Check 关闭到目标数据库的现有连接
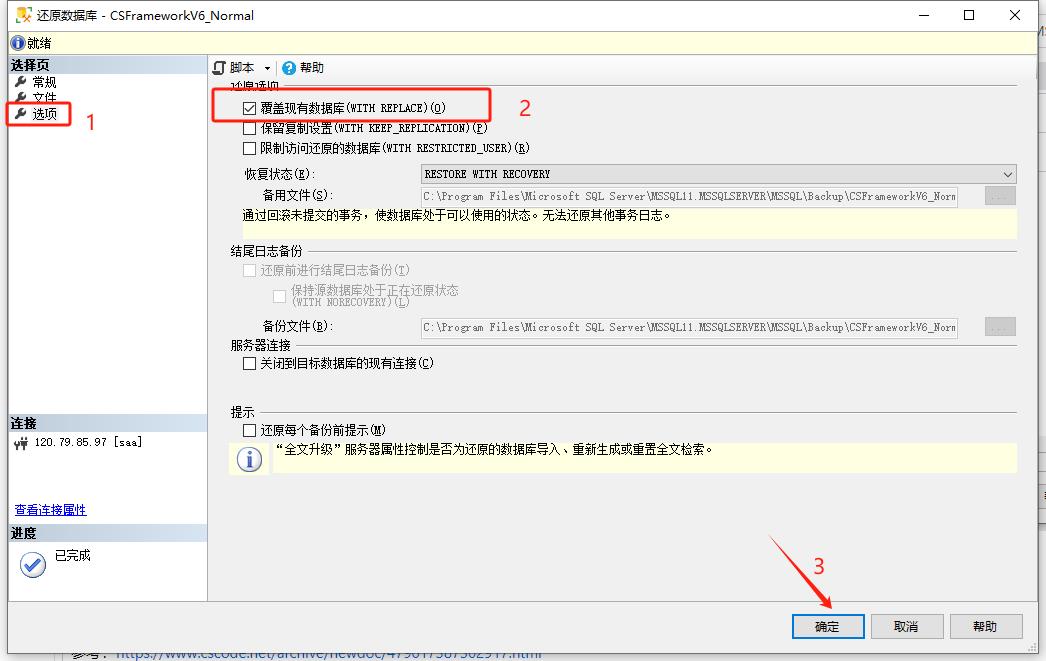Screen dimensions: 1046x661 coord(248,363)
